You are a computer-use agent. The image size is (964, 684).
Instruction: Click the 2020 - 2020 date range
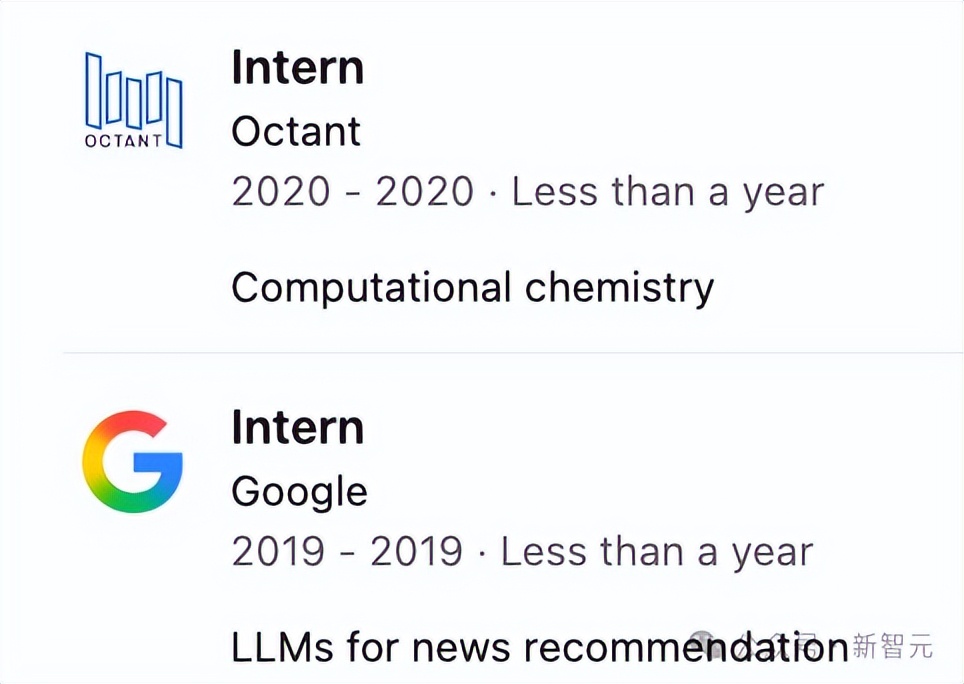[x=352, y=191]
